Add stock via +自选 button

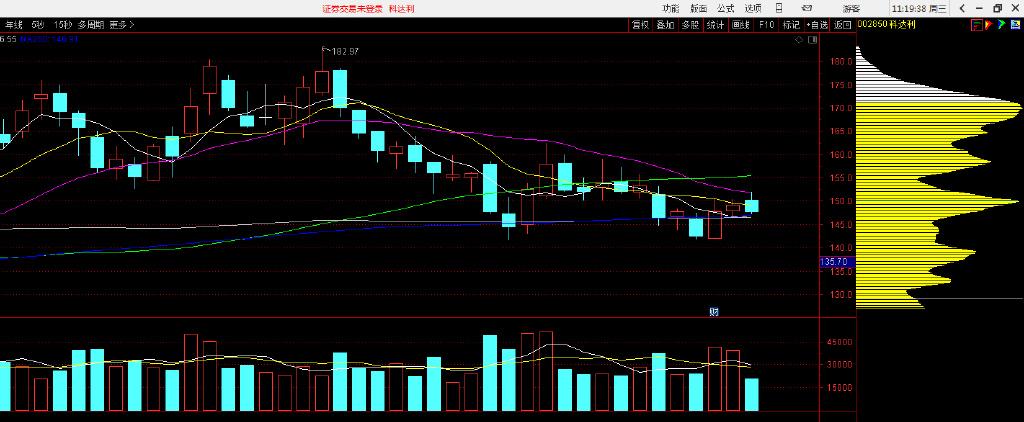pyautogui.click(x=817, y=25)
